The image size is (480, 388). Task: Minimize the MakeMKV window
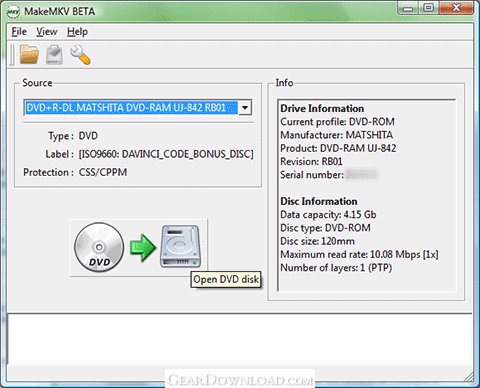[x=408, y=8]
